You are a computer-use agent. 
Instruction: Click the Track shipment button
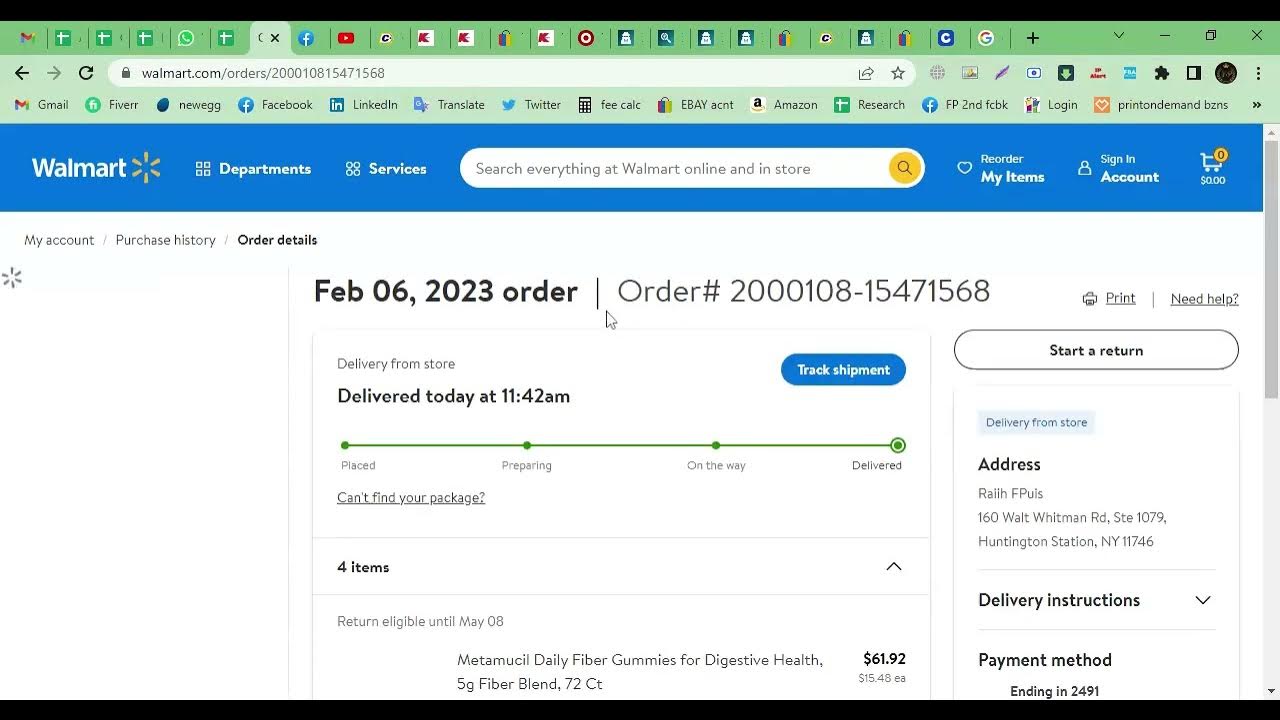pyautogui.click(x=843, y=370)
